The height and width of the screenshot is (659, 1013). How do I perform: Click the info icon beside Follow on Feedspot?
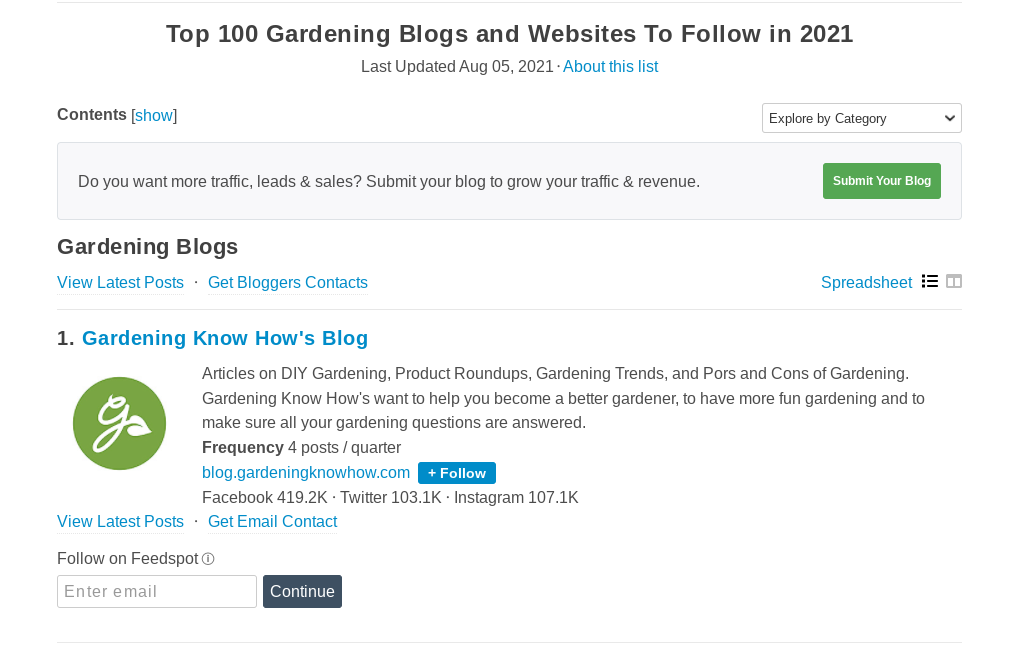click(x=208, y=559)
